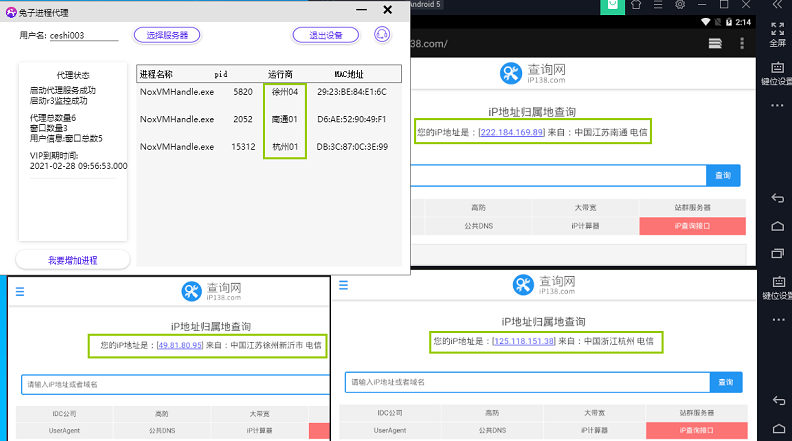Open lower sidebar three-dot more menu
Viewport: 792px width, 441px height.
pyautogui.click(x=778, y=320)
